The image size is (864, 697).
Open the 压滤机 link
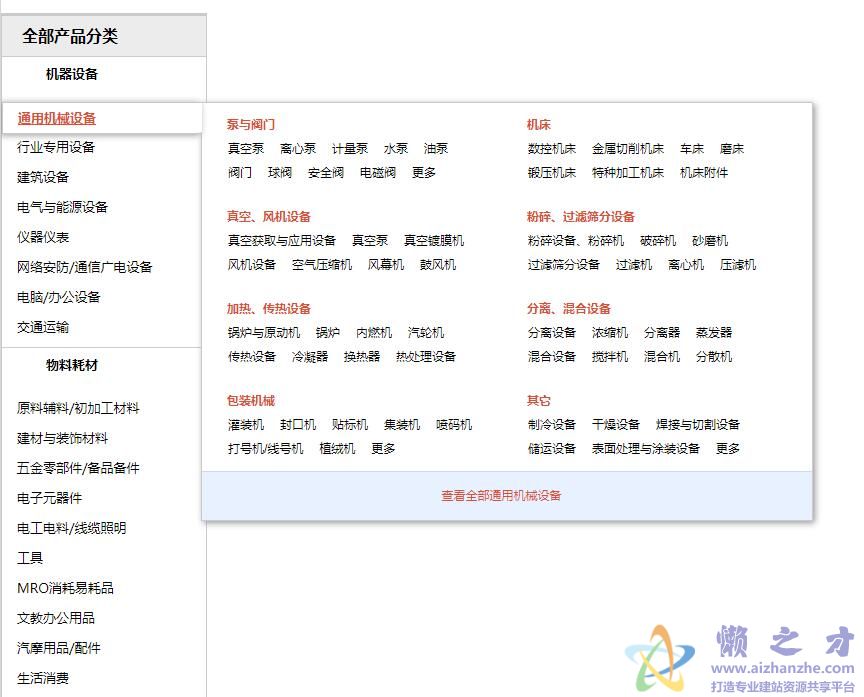coord(738,265)
